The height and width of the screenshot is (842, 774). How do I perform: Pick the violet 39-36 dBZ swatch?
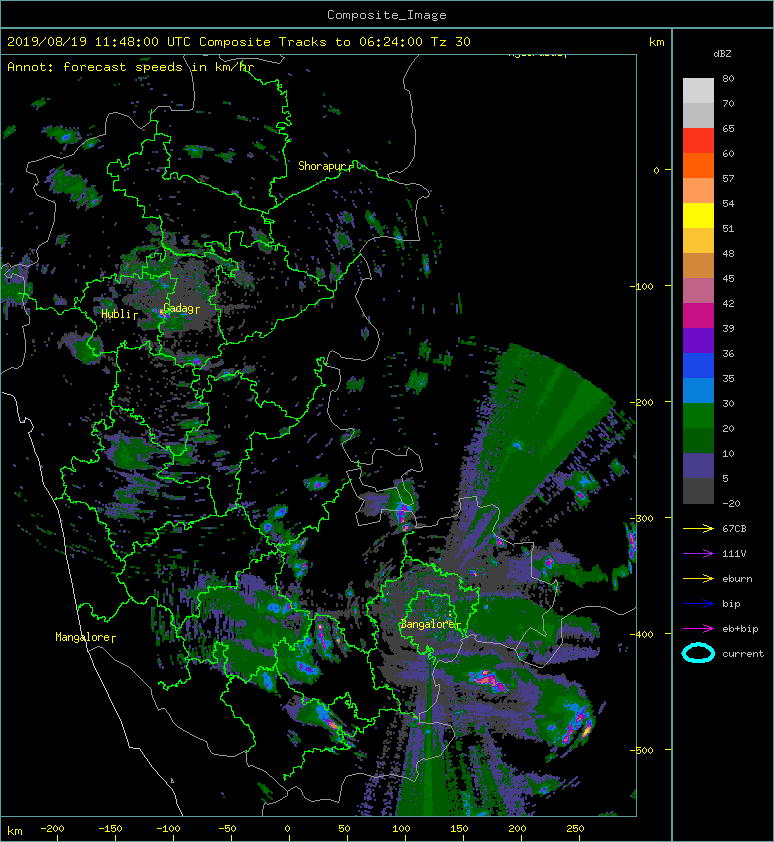[x=698, y=341]
